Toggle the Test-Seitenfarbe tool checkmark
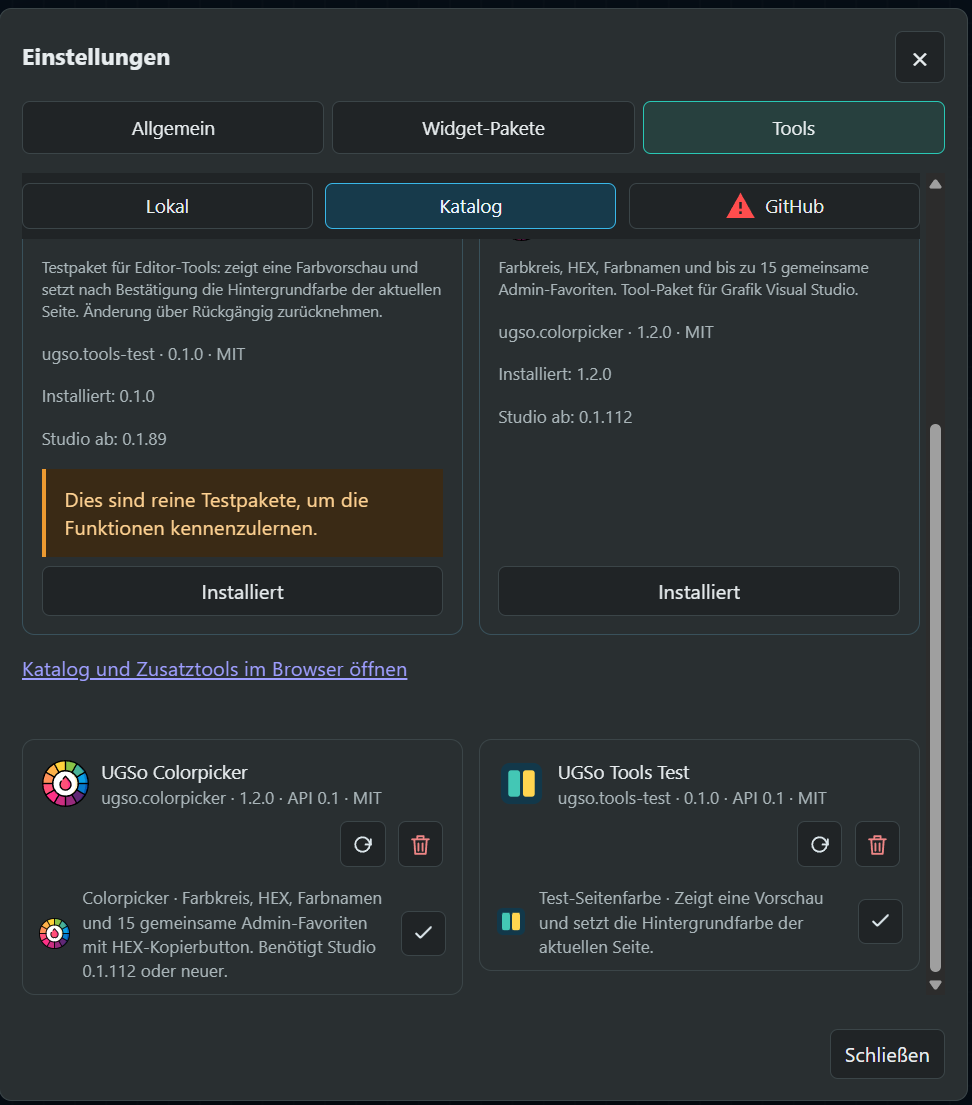972x1105 pixels. click(880, 921)
